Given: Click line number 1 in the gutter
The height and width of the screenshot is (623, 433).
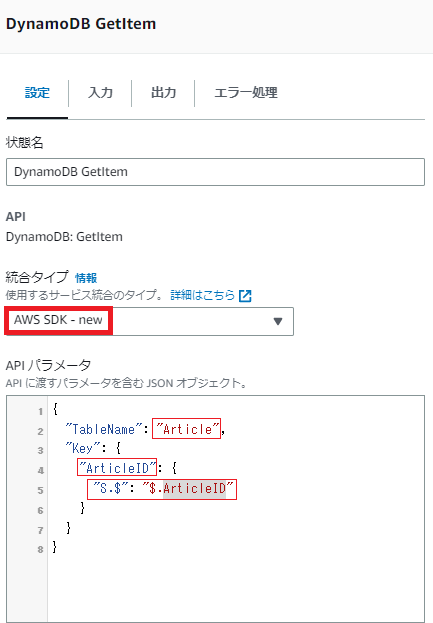Looking at the screenshot, I should [x=41, y=412].
